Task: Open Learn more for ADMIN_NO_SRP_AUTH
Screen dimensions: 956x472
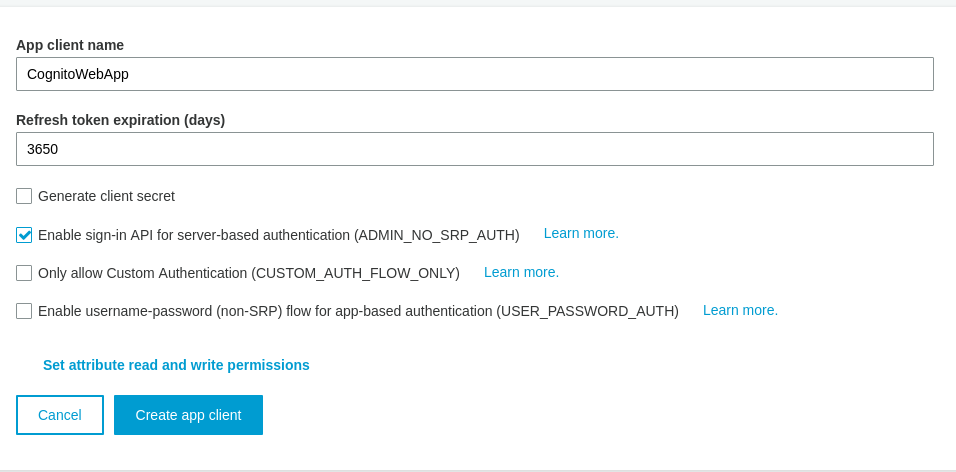Action: 581,234
